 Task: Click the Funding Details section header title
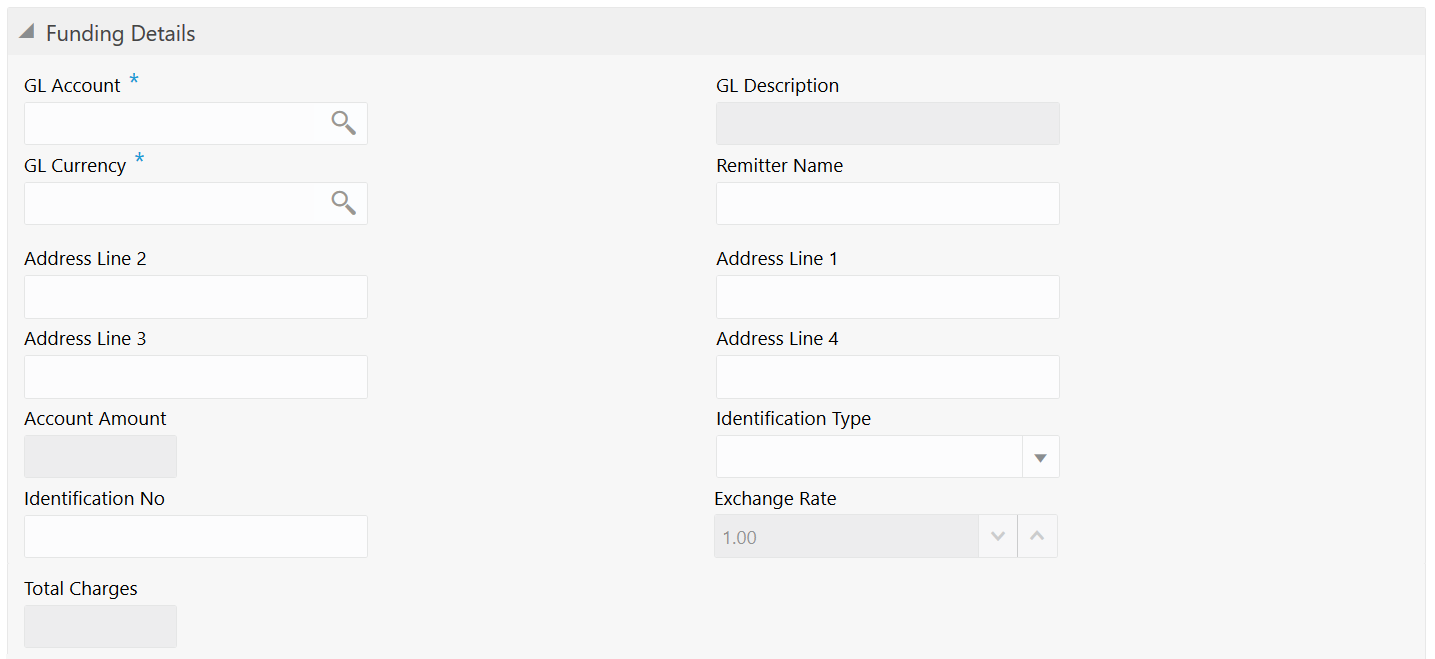point(121,33)
